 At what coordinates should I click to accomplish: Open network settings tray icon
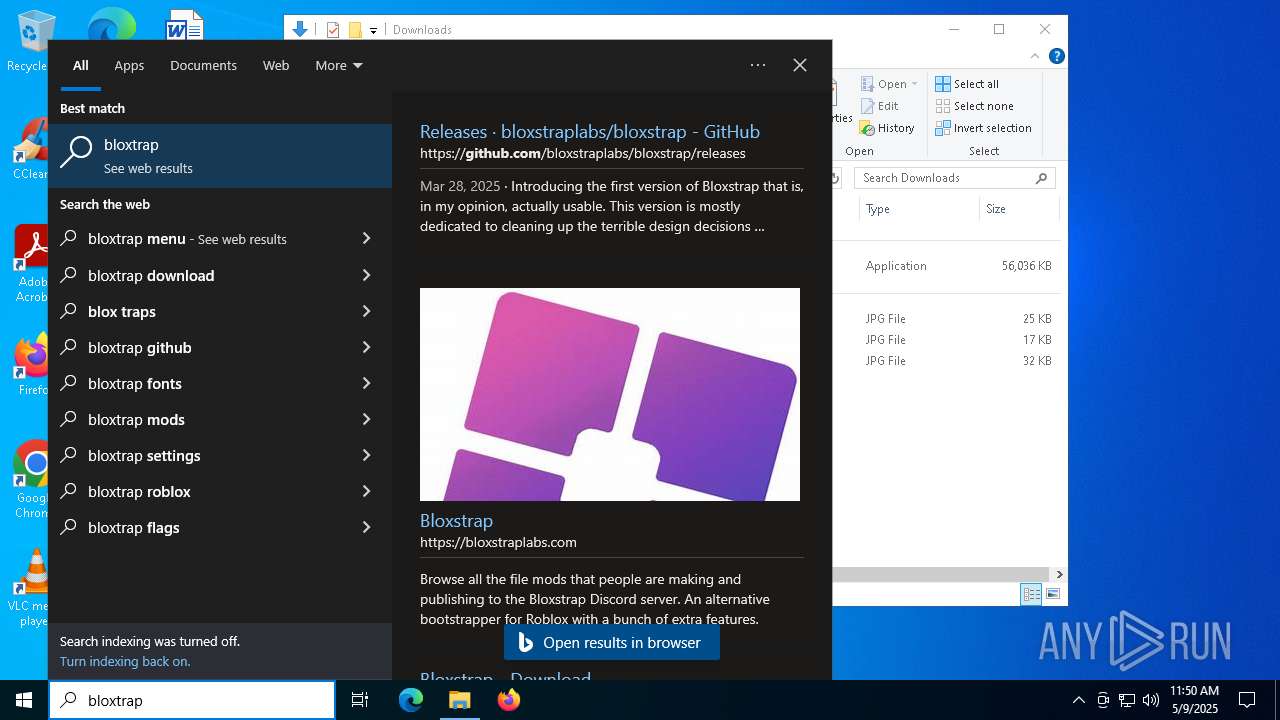(1126, 700)
